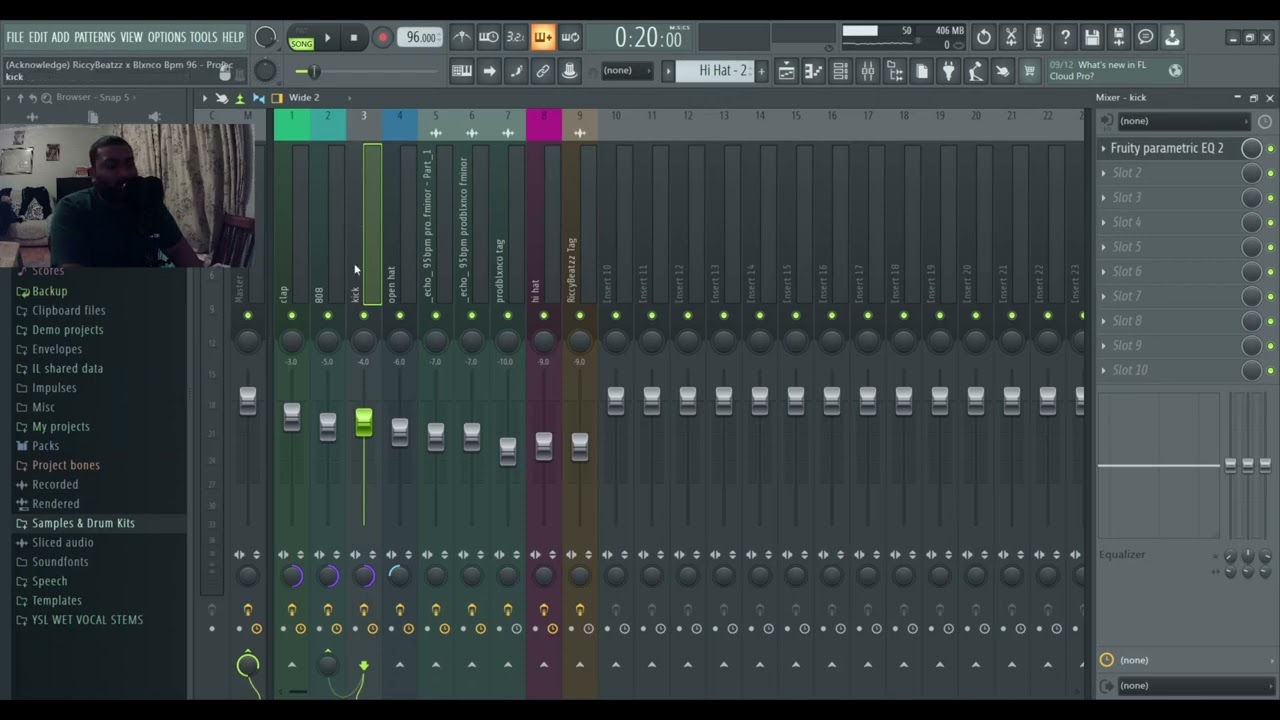
Task: Open Samples & Drum Kits folder
Action: (83, 523)
